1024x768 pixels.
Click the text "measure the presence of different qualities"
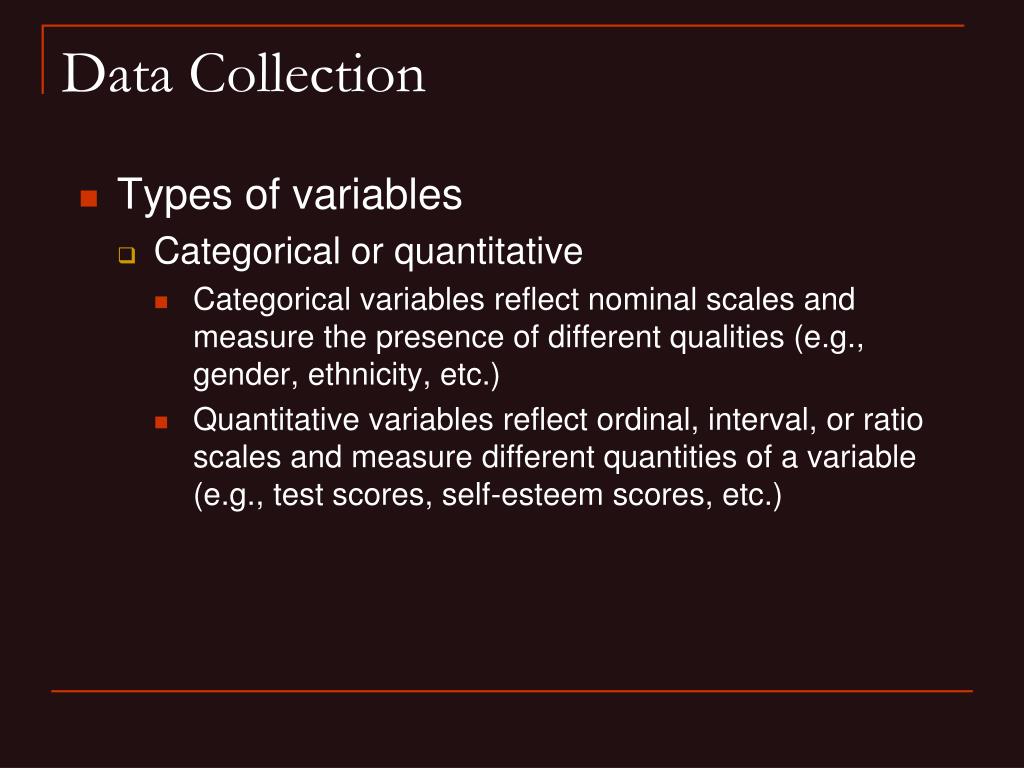pyautogui.click(x=488, y=338)
